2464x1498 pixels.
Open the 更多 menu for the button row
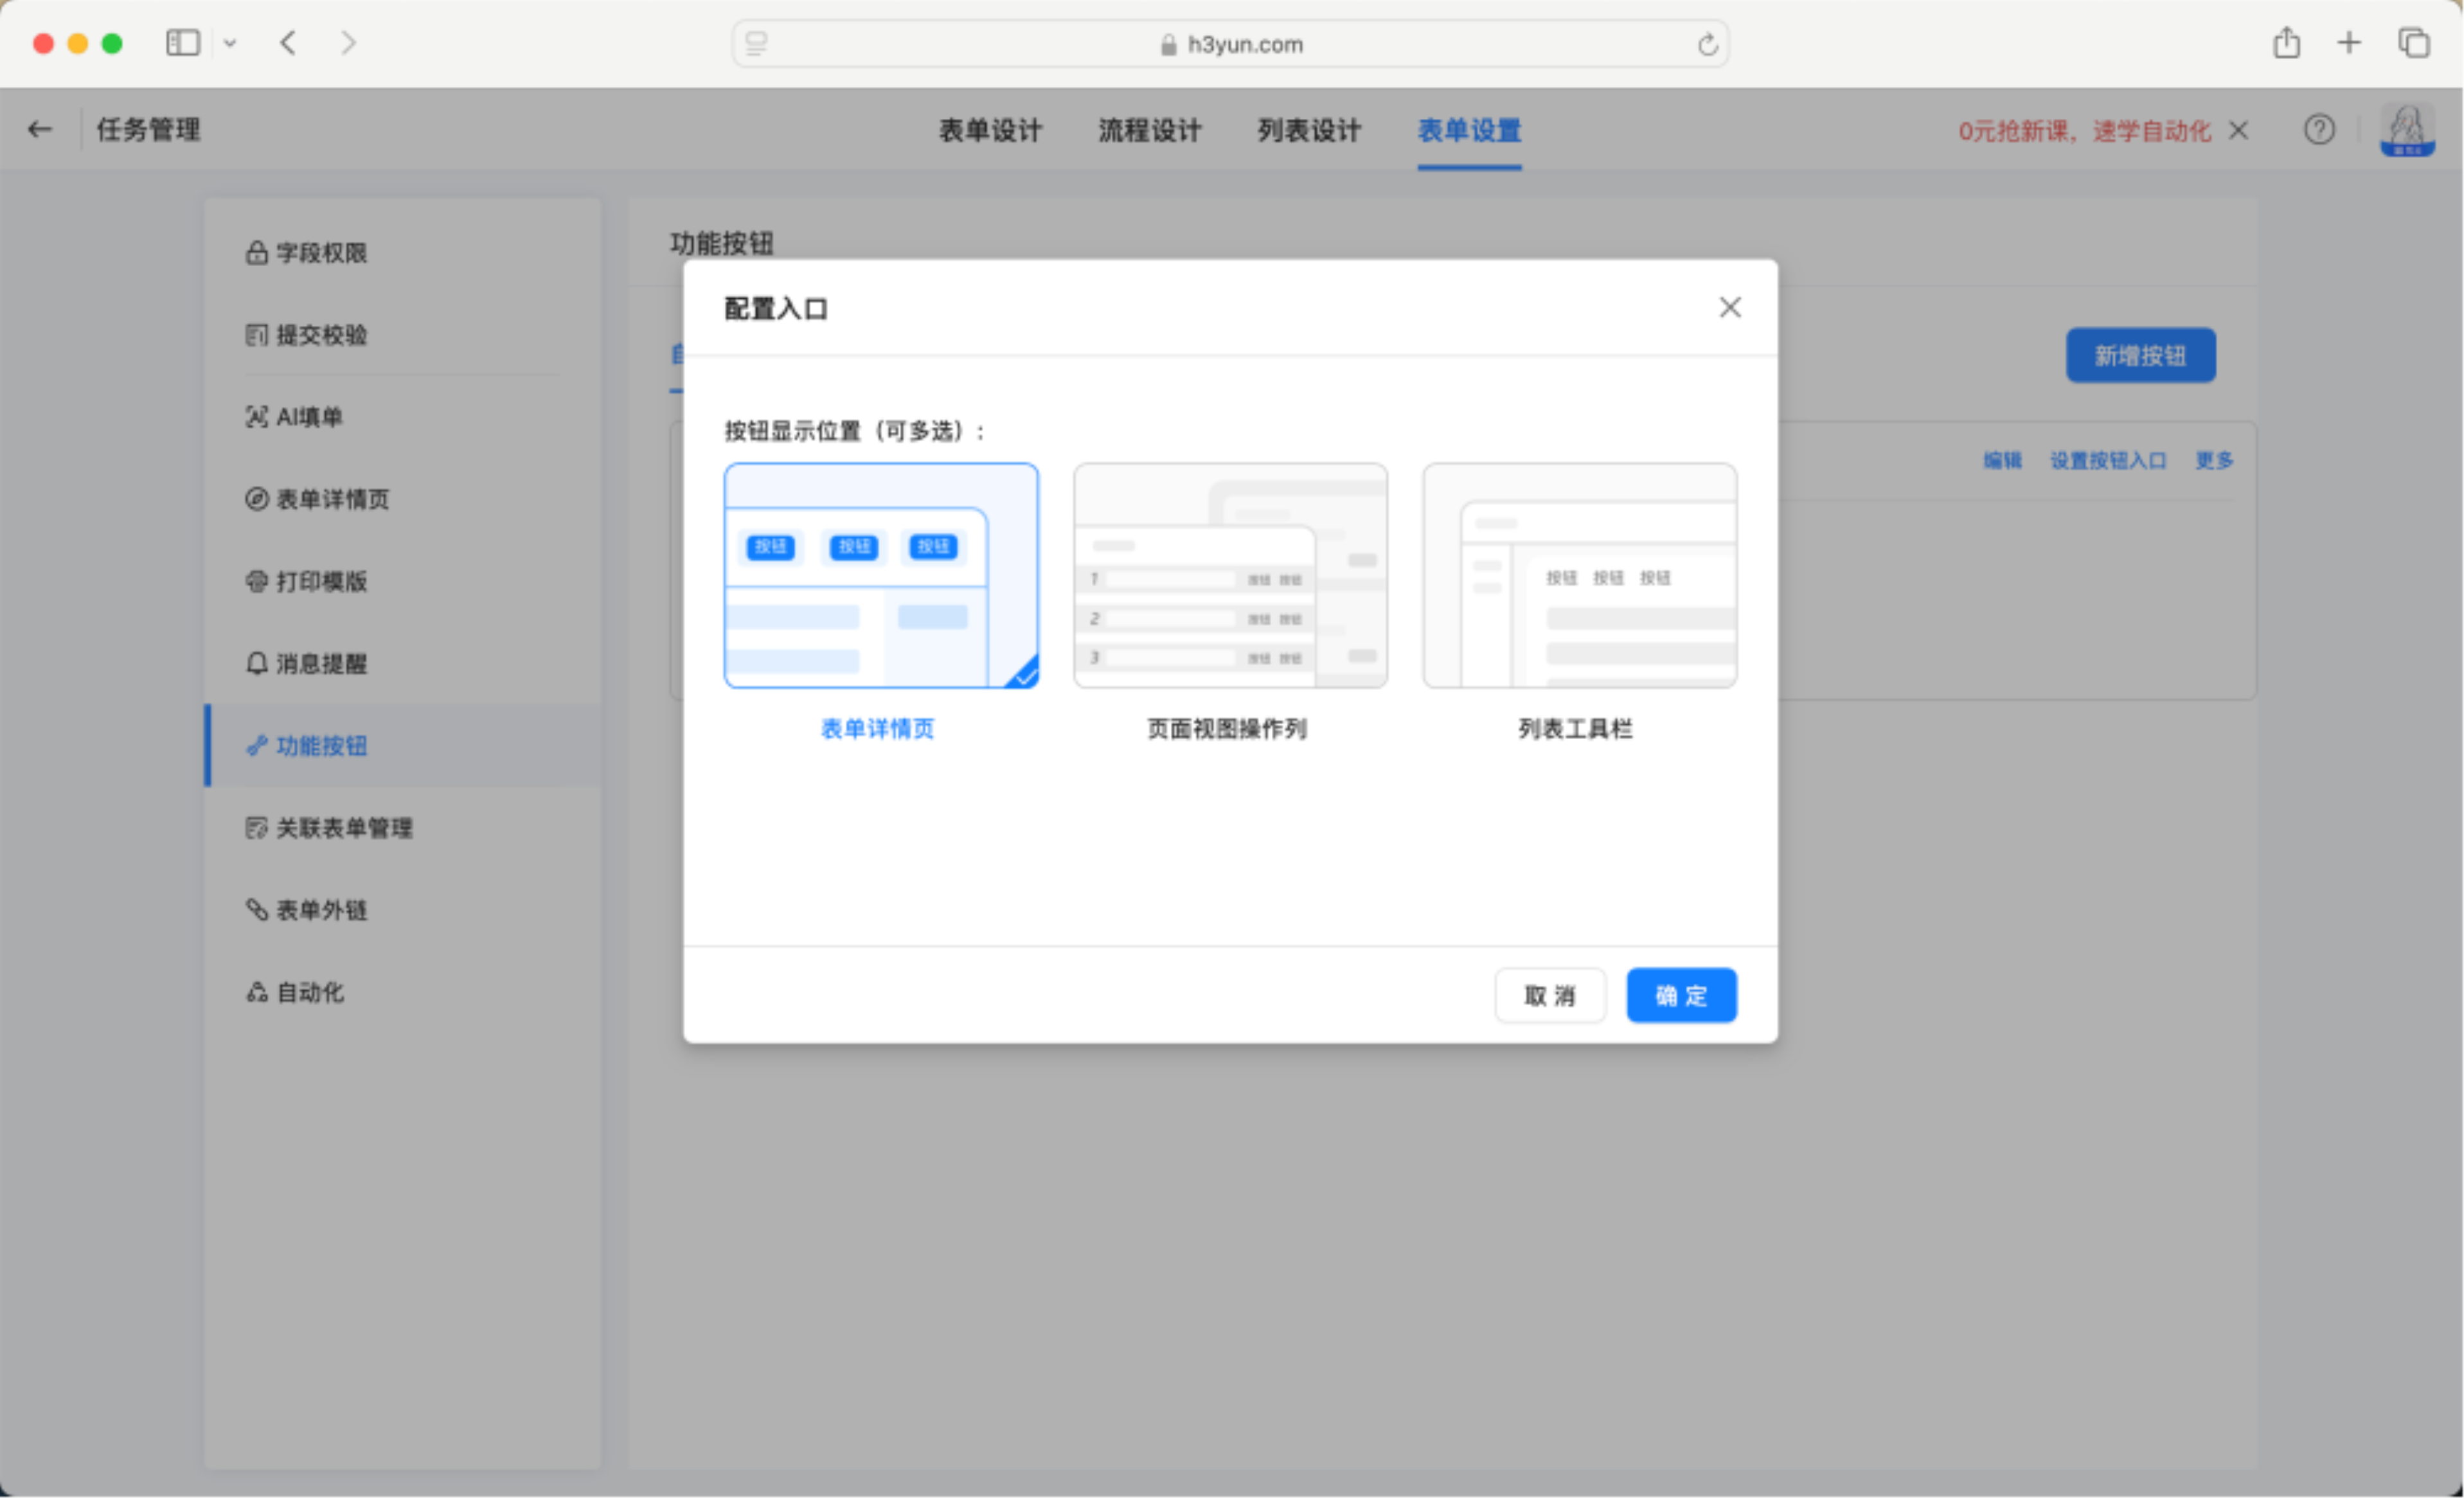(x=2213, y=460)
